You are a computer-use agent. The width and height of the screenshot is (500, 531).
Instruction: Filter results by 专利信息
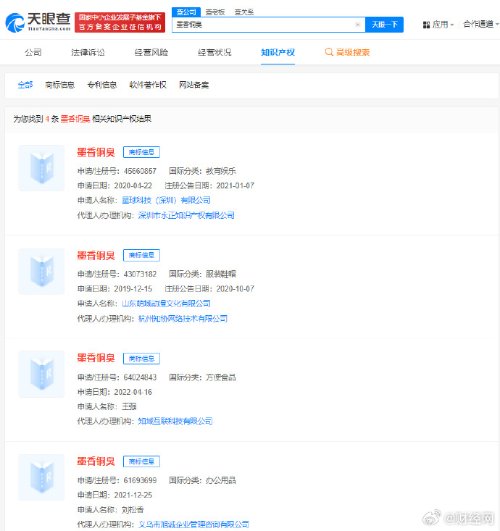(102, 85)
